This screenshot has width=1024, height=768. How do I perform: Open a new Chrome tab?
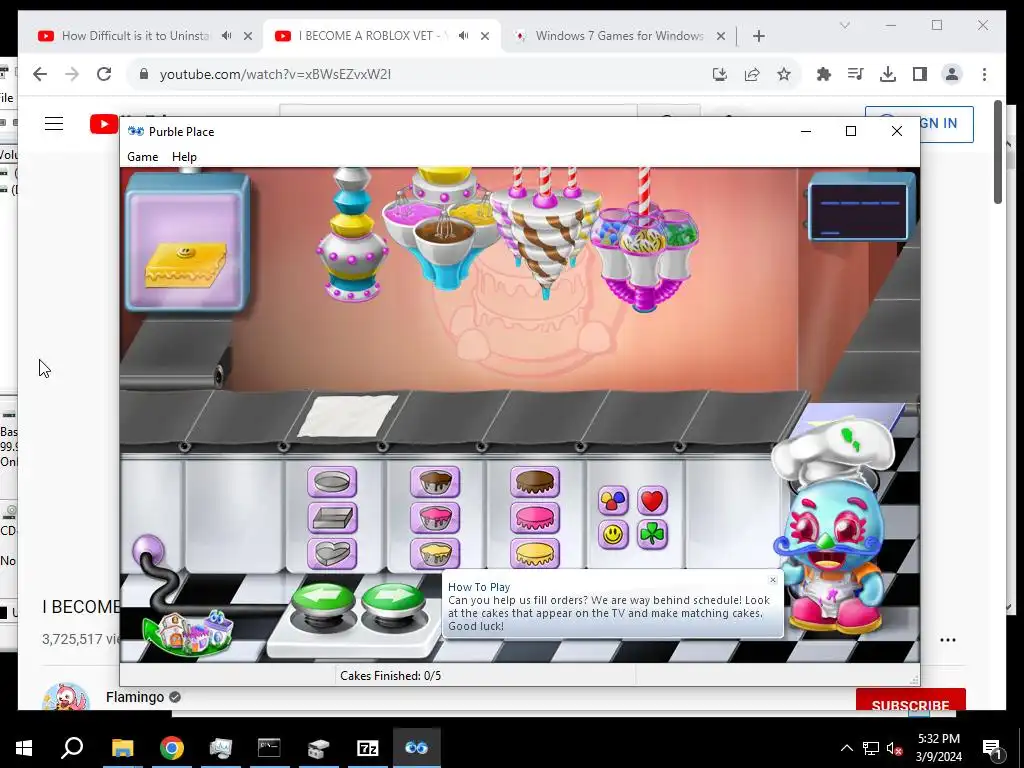point(759,36)
